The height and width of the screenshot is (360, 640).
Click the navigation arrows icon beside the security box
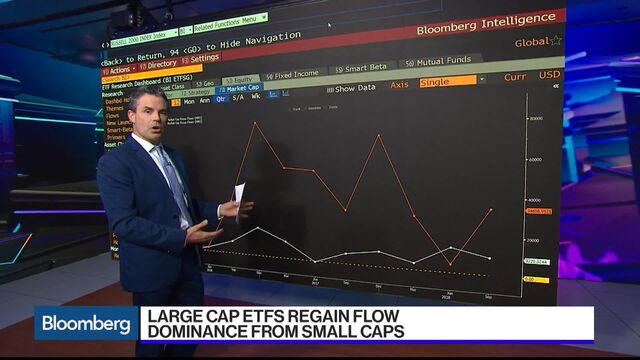pyautogui.click(x=105, y=45)
